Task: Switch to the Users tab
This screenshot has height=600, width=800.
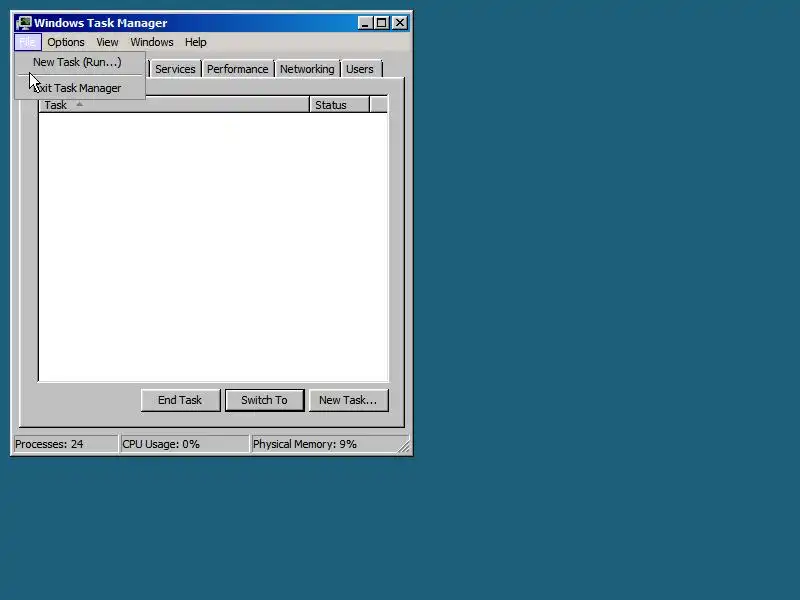Action: pyautogui.click(x=360, y=69)
